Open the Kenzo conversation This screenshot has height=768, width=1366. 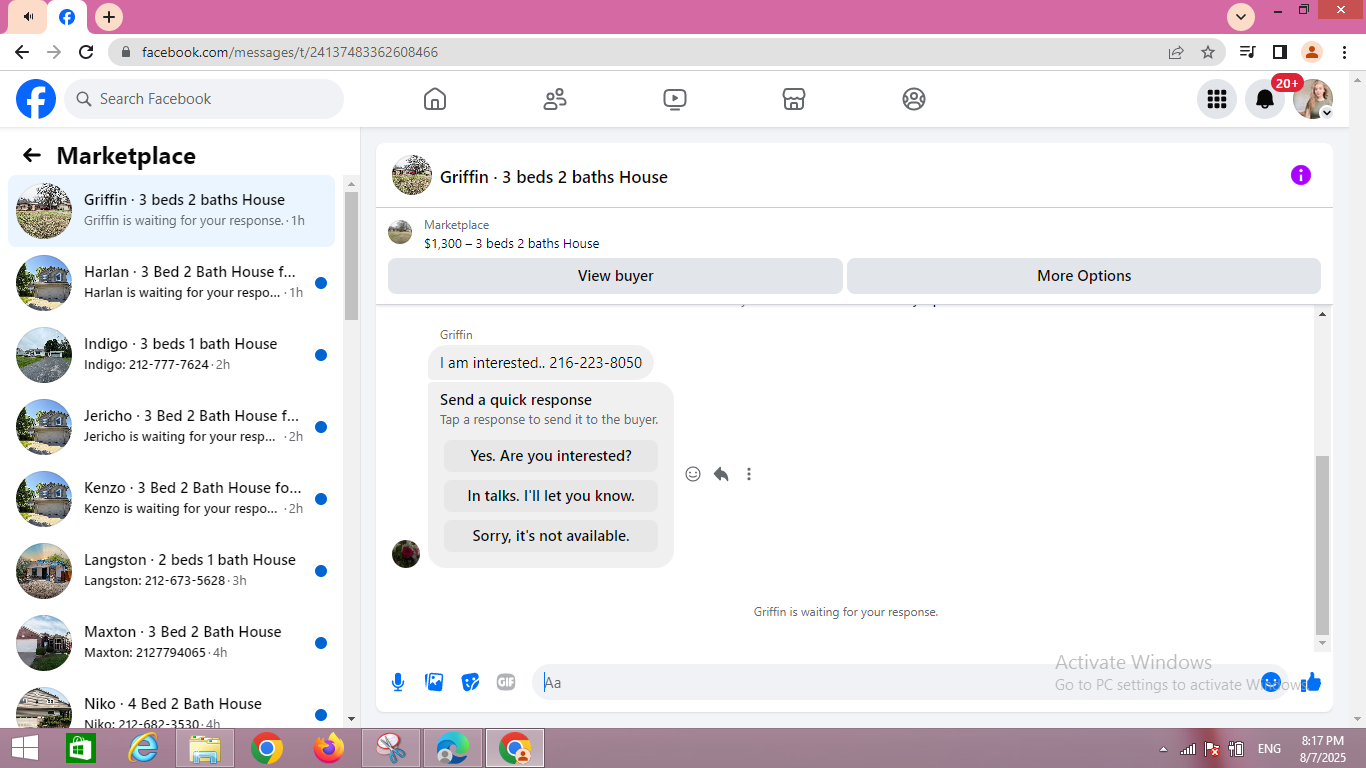click(x=172, y=498)
